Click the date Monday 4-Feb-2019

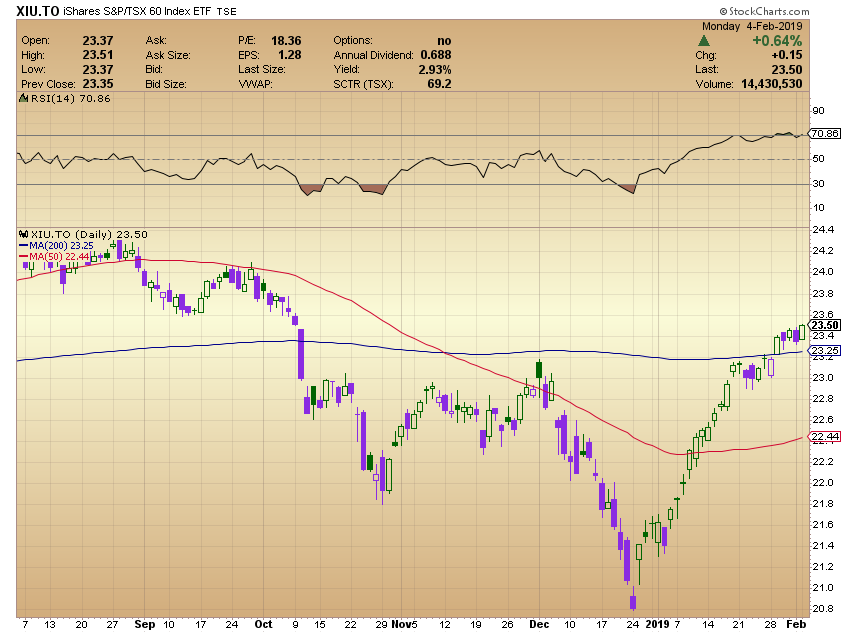[752, 26]
